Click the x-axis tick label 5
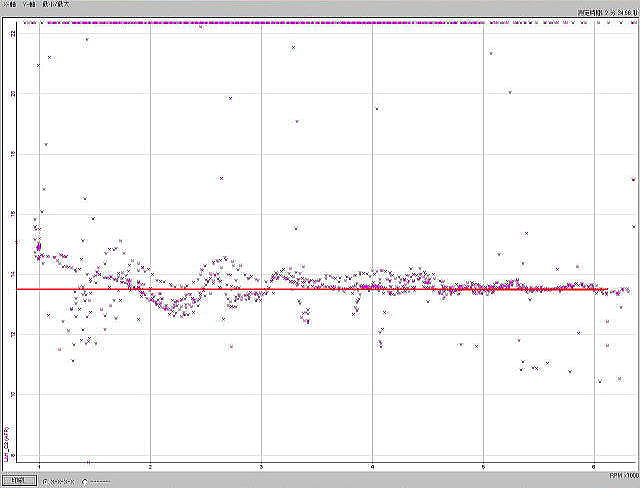 pyautogui.click(x=483, y=467)
